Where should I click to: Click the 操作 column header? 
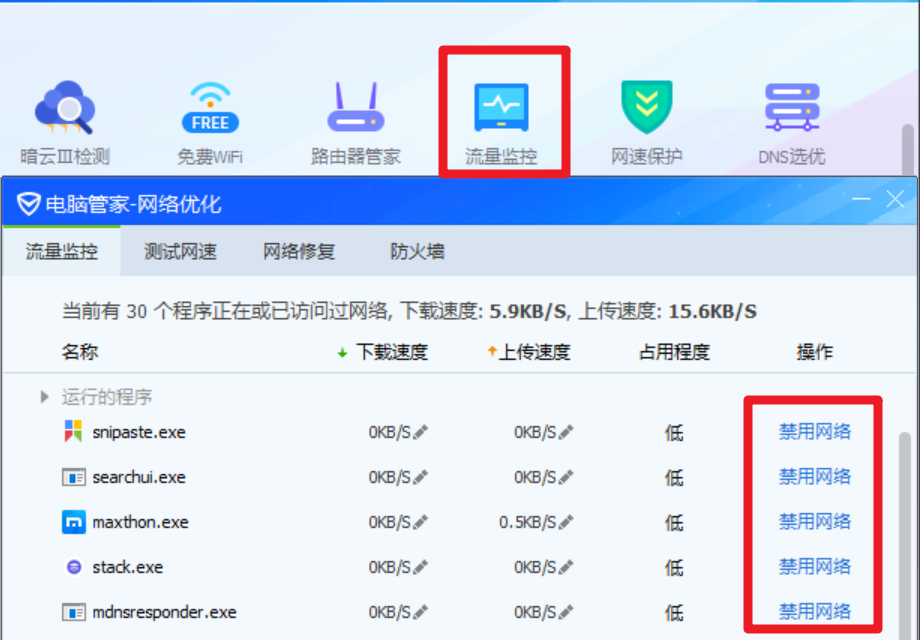(x=814, y=352)
